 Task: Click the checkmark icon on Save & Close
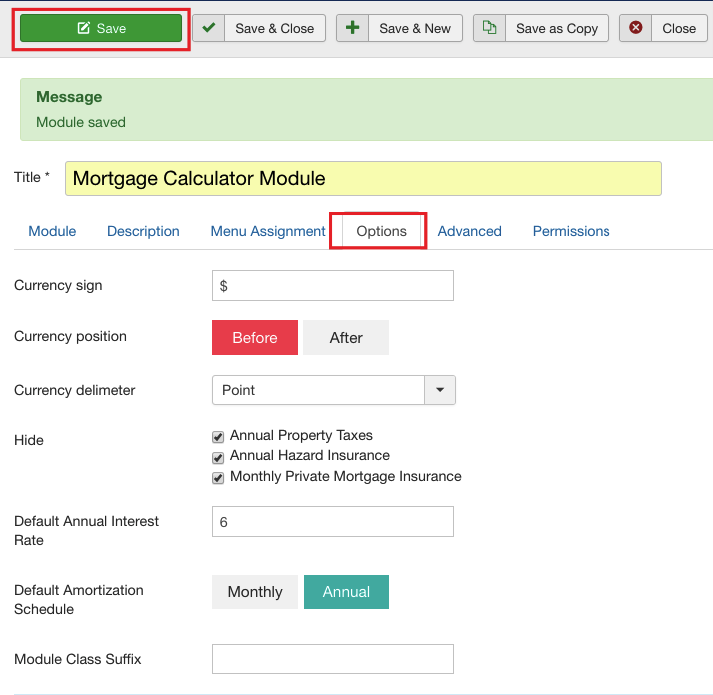209,28
